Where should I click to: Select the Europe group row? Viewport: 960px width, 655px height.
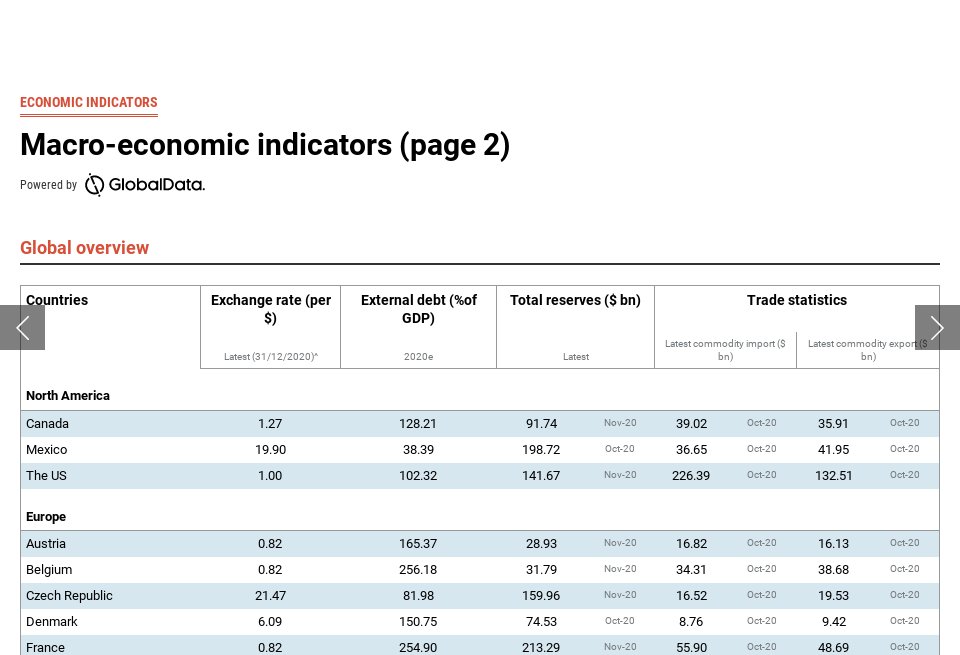(x=46, y=517)
